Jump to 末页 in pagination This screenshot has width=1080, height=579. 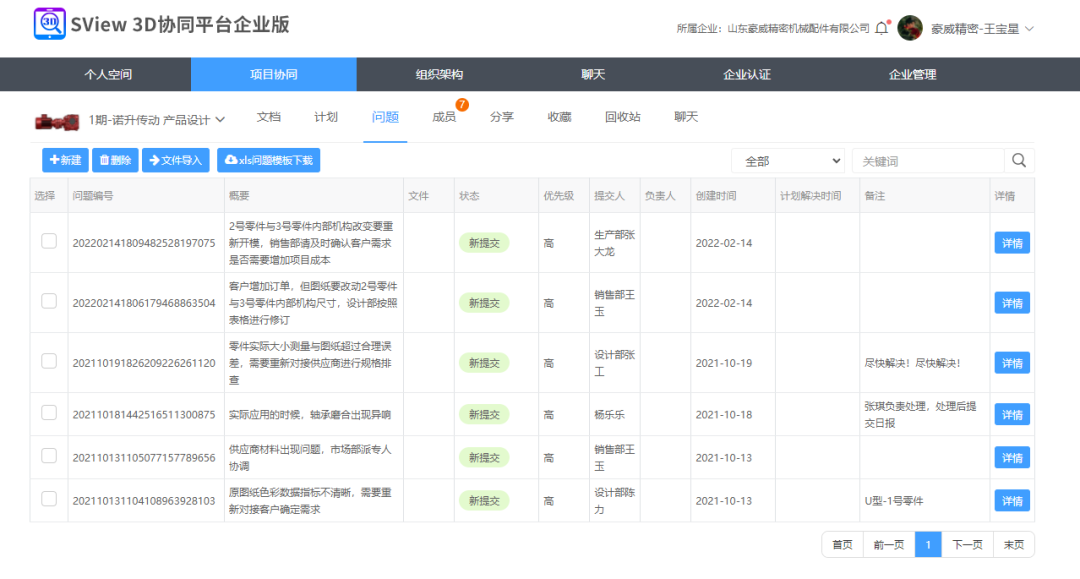click(x=1013, y=544)
